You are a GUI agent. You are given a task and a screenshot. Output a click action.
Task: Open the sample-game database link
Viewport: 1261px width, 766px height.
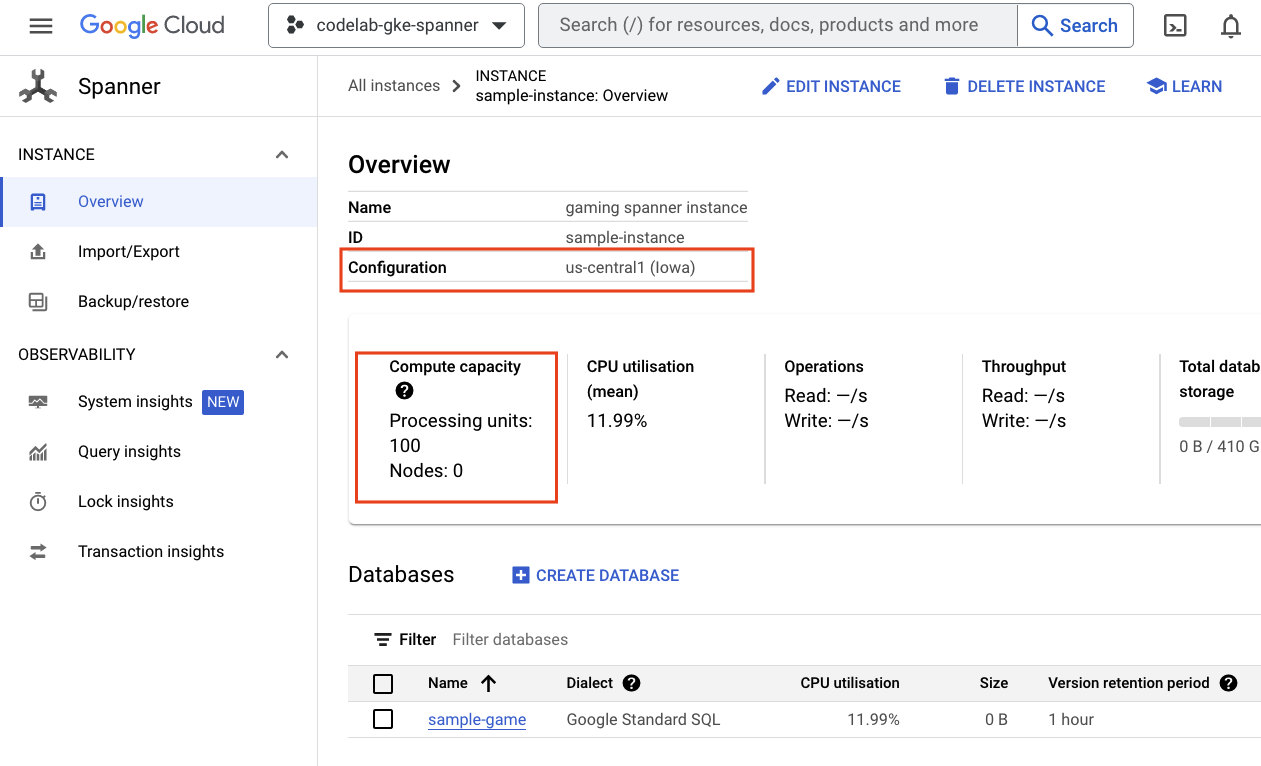pos(477,720)
